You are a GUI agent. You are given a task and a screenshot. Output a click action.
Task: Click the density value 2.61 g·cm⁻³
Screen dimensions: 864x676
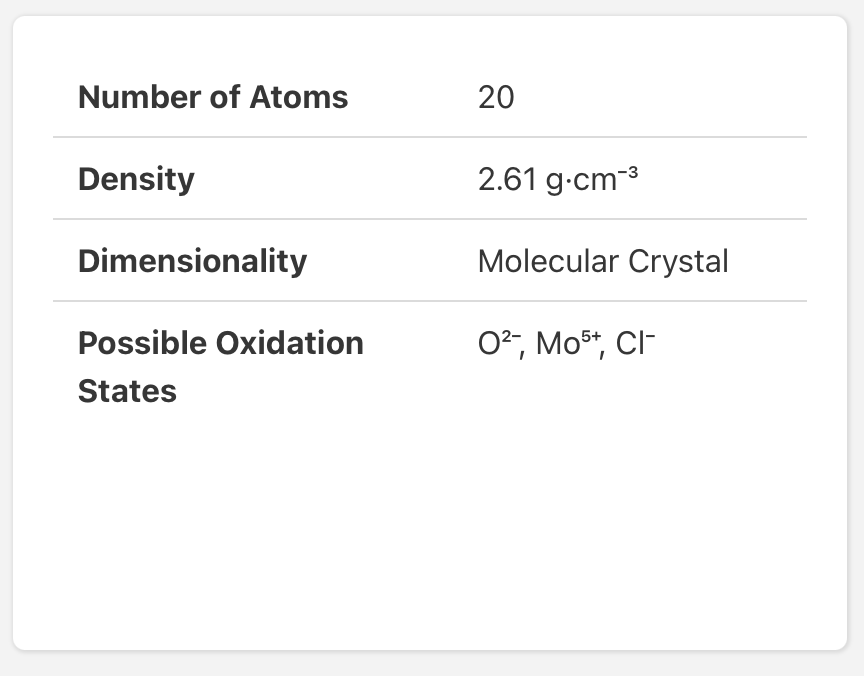tap(558, 179)
